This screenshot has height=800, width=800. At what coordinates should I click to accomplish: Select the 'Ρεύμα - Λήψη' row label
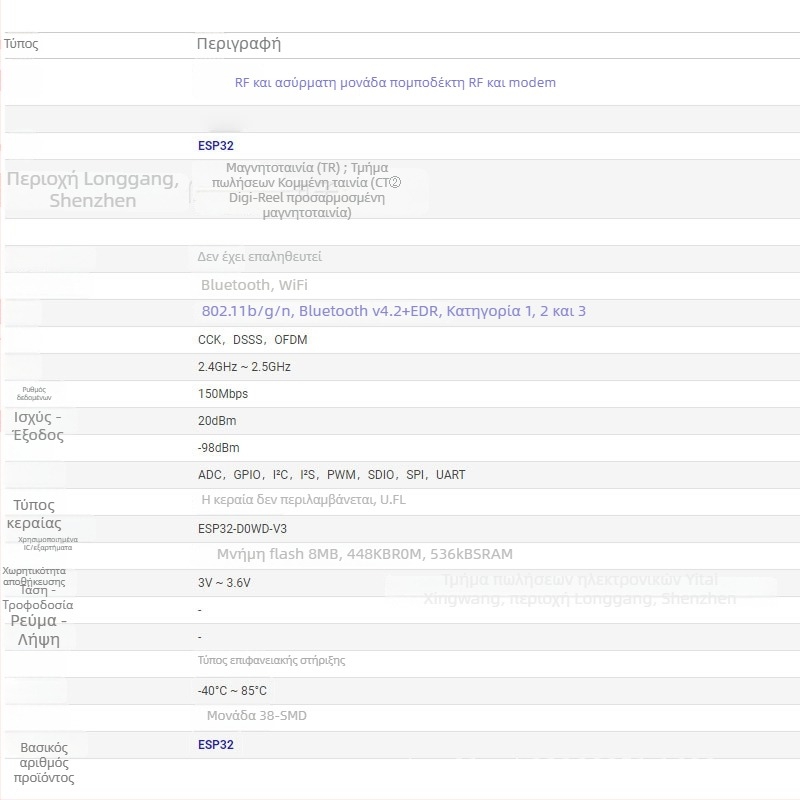click(x=39, y=630)
